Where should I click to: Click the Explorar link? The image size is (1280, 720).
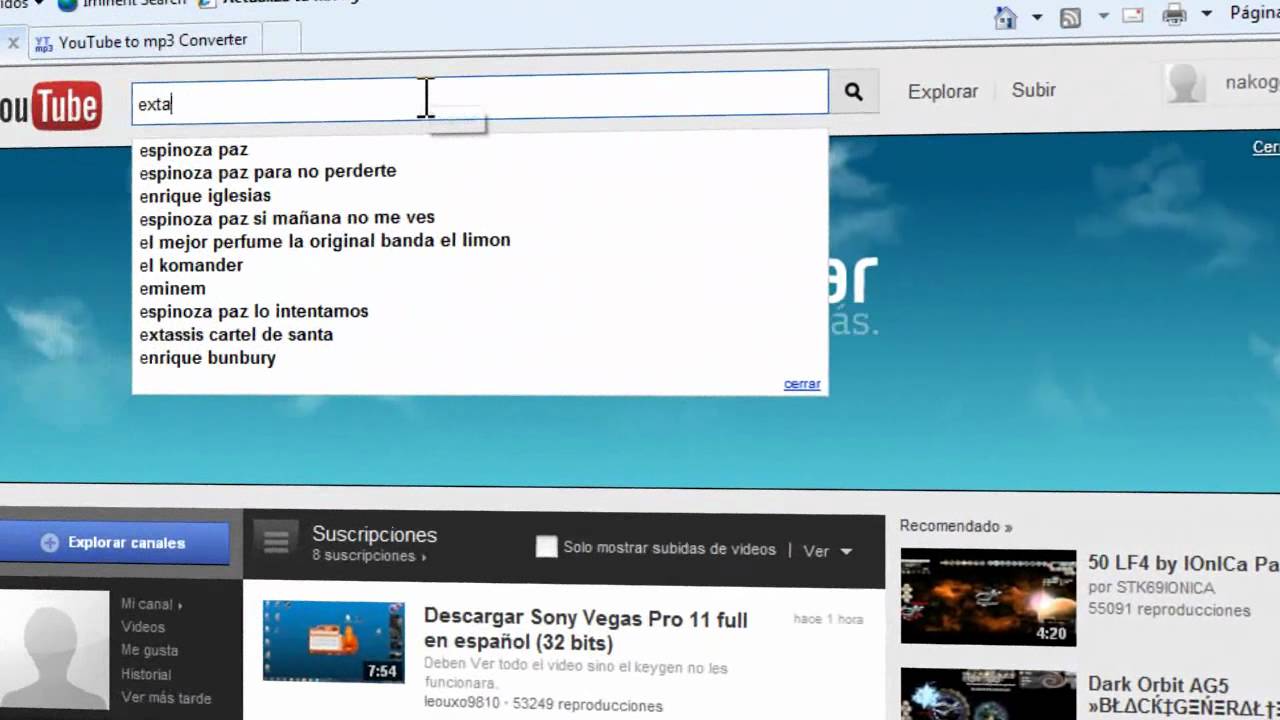(943, 91)
